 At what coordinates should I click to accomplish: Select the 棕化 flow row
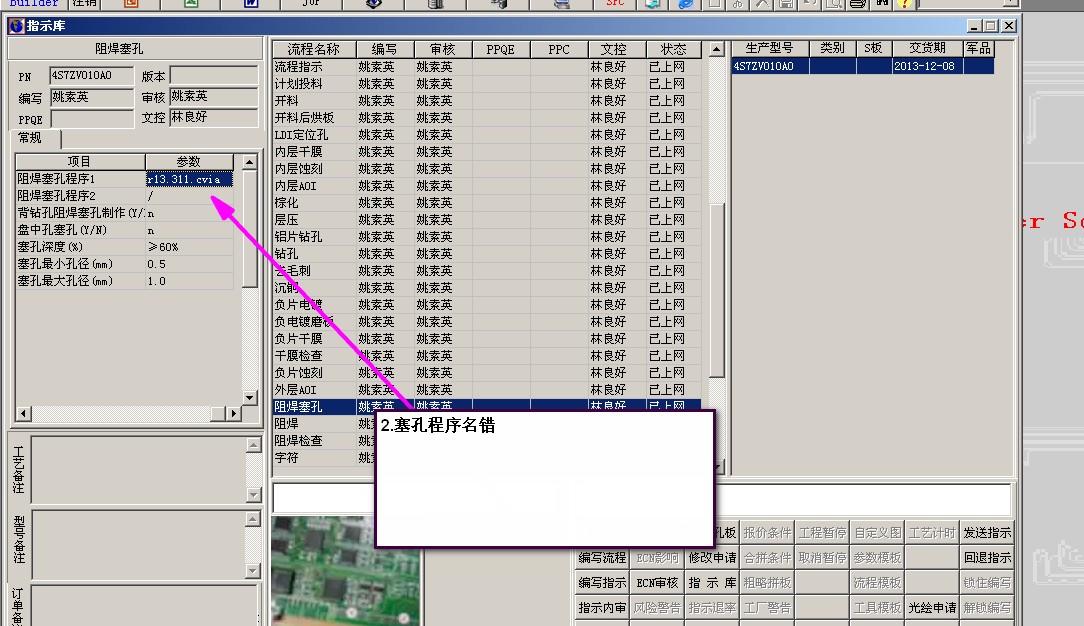click(487, 202)
